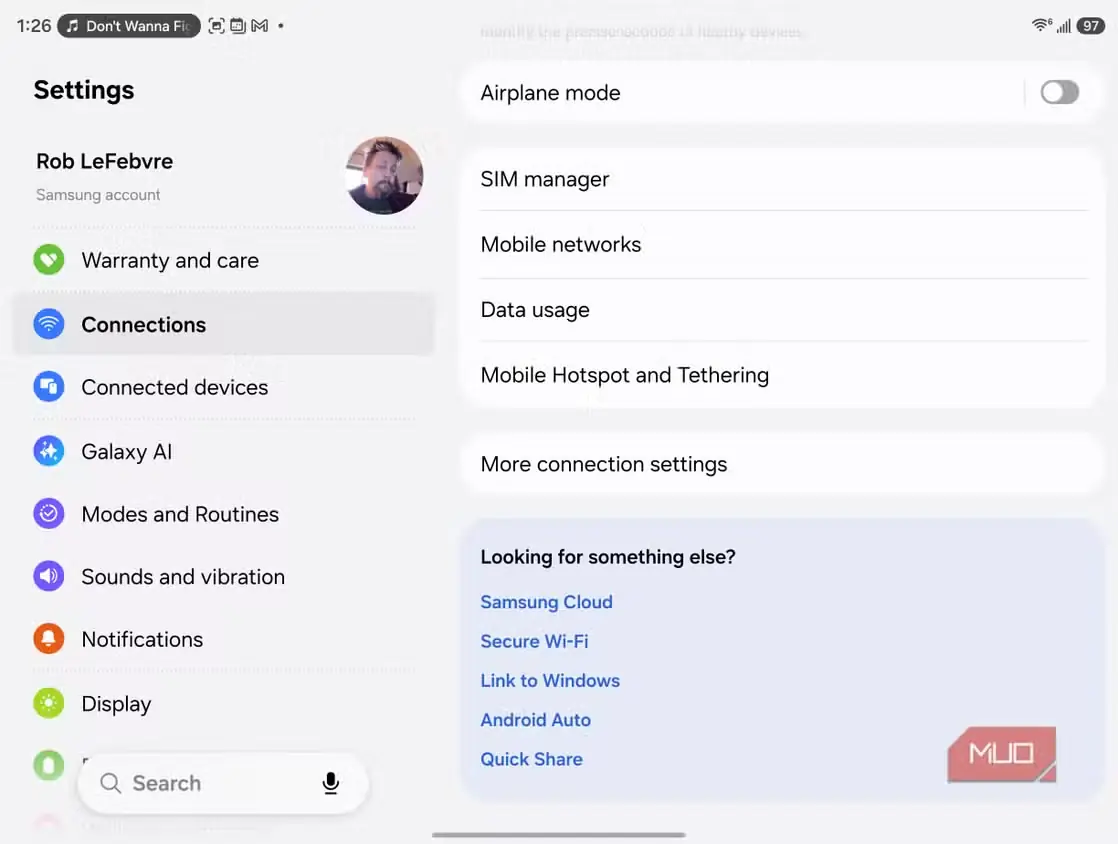Go to Galaxy AI settings
Viewport: 1118px width, 844px height.
[224, 451]
